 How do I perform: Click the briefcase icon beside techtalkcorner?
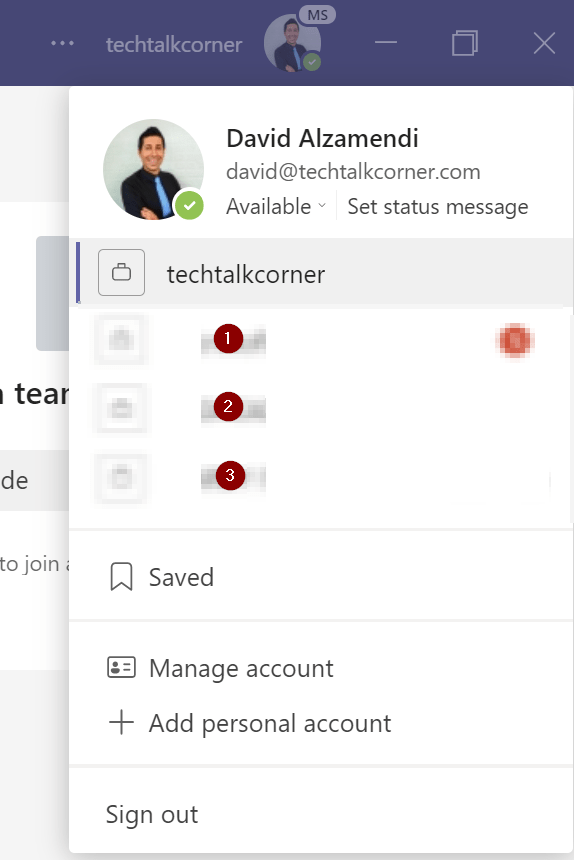tap(121, 273)
